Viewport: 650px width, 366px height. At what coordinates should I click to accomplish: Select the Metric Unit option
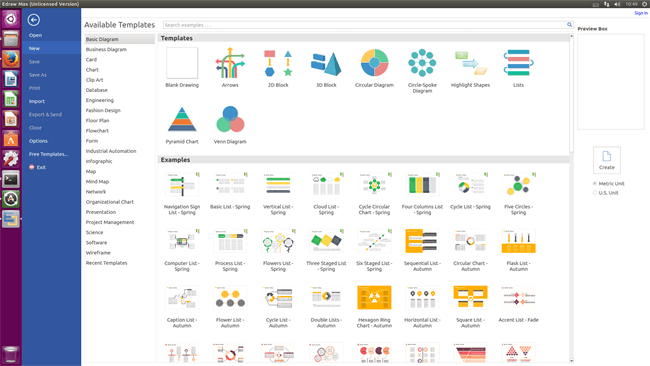(x=594, y=183)
